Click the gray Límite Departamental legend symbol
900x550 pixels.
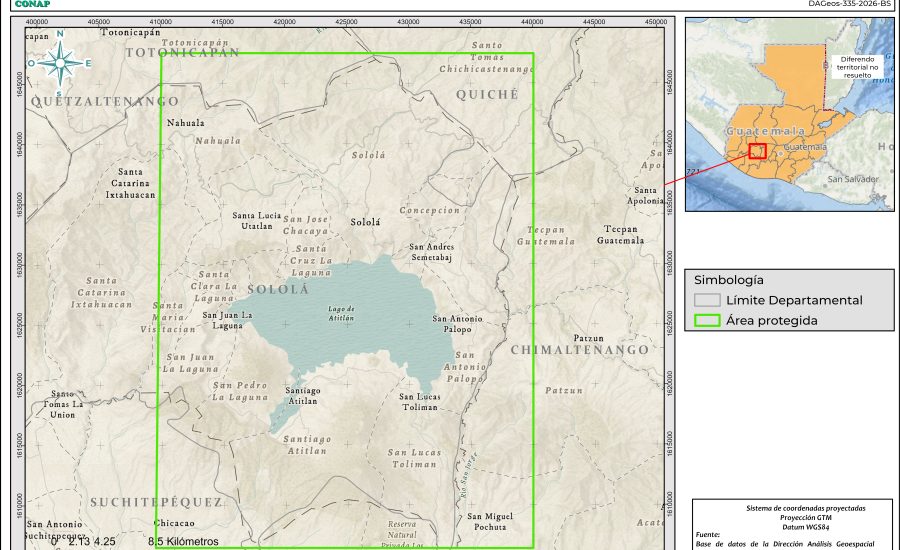(707, 300)
